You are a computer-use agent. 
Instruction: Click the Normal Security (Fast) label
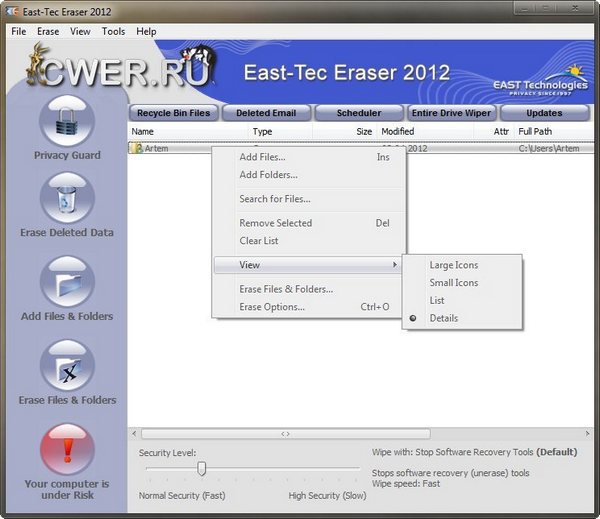pos(182,495)
